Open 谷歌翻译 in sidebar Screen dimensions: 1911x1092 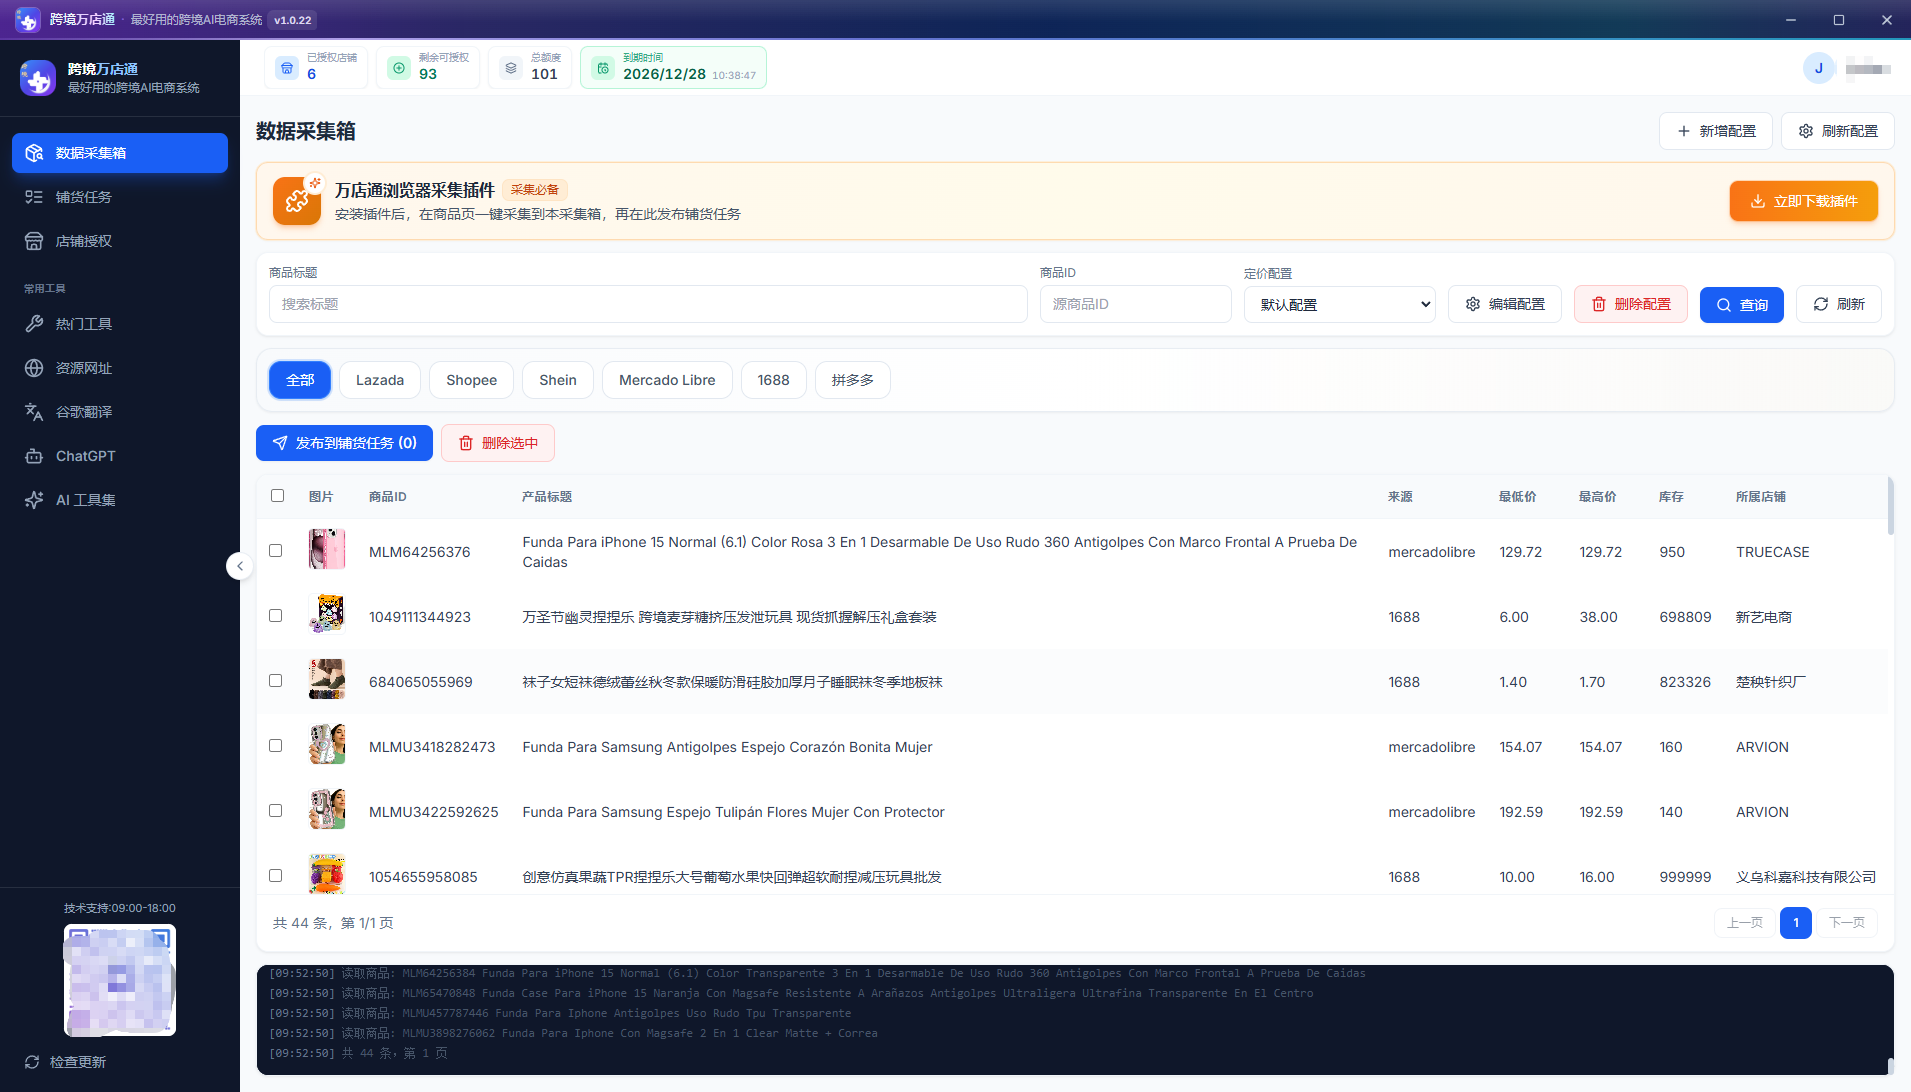[120, 412]
